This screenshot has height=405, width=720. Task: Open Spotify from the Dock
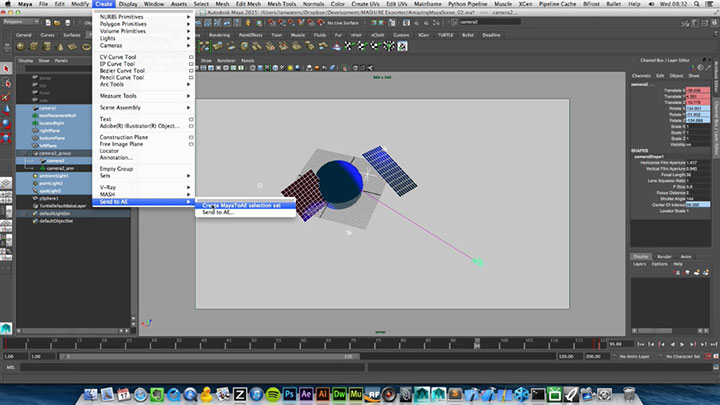click(273, 394)
